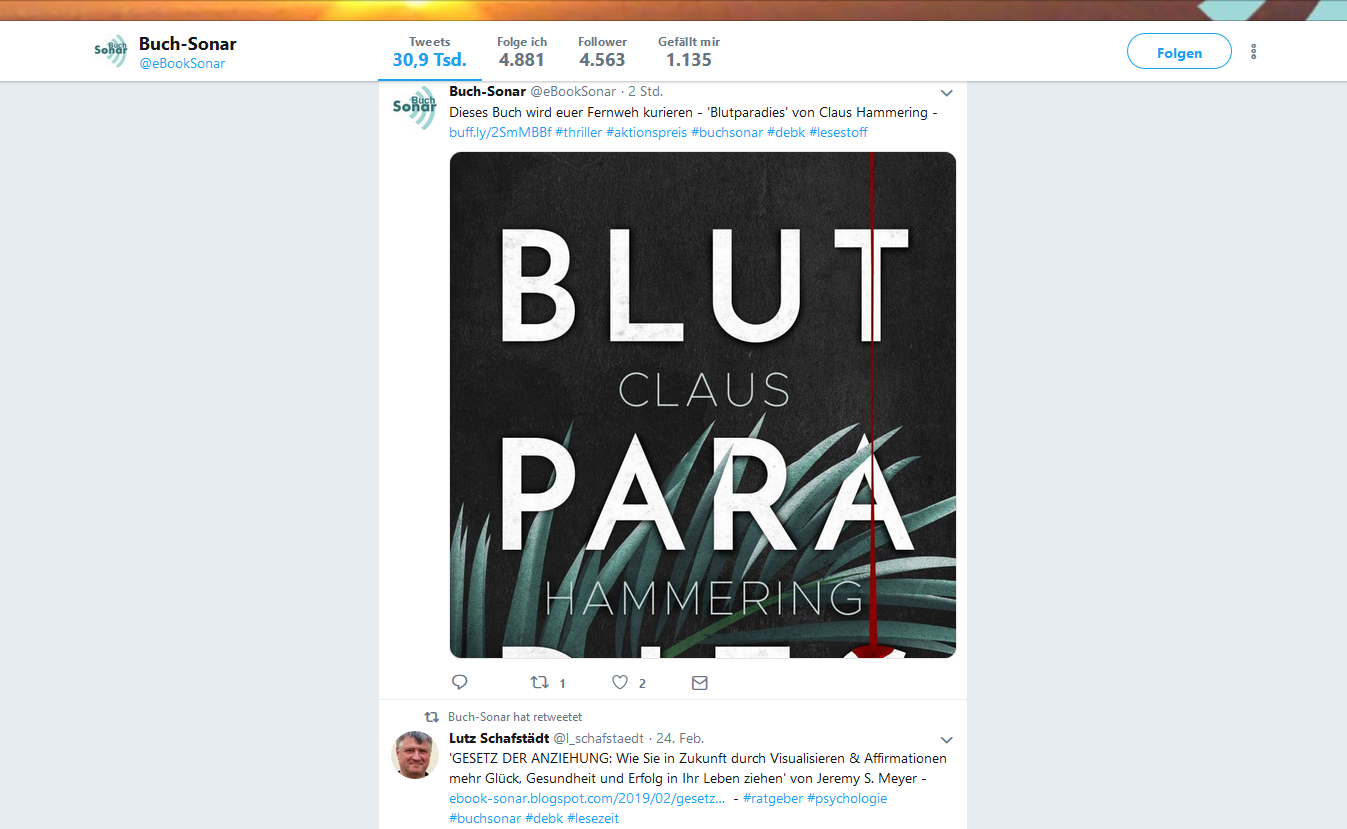Viewport: 1347px width, 829px height.
Task: Open the Gefällt mir tab
Action: [x=689, y=51]
